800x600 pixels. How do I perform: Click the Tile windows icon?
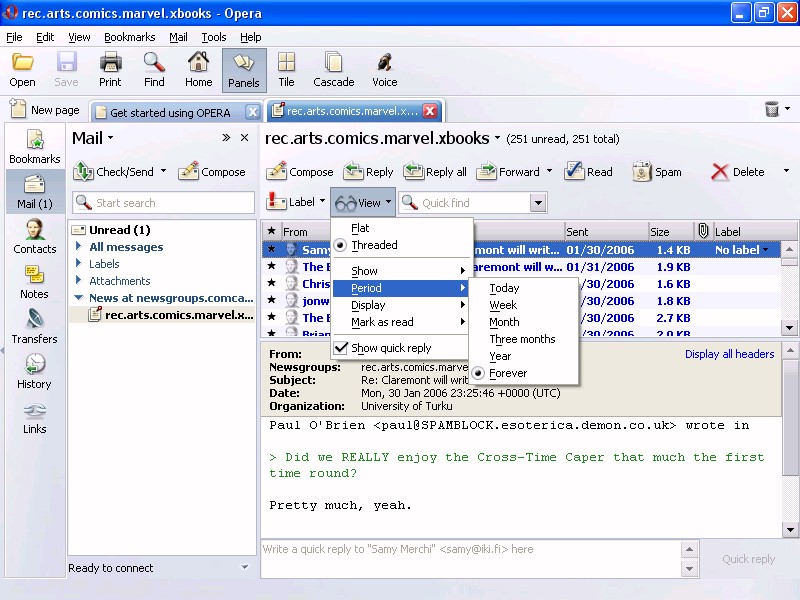[286, 70]
